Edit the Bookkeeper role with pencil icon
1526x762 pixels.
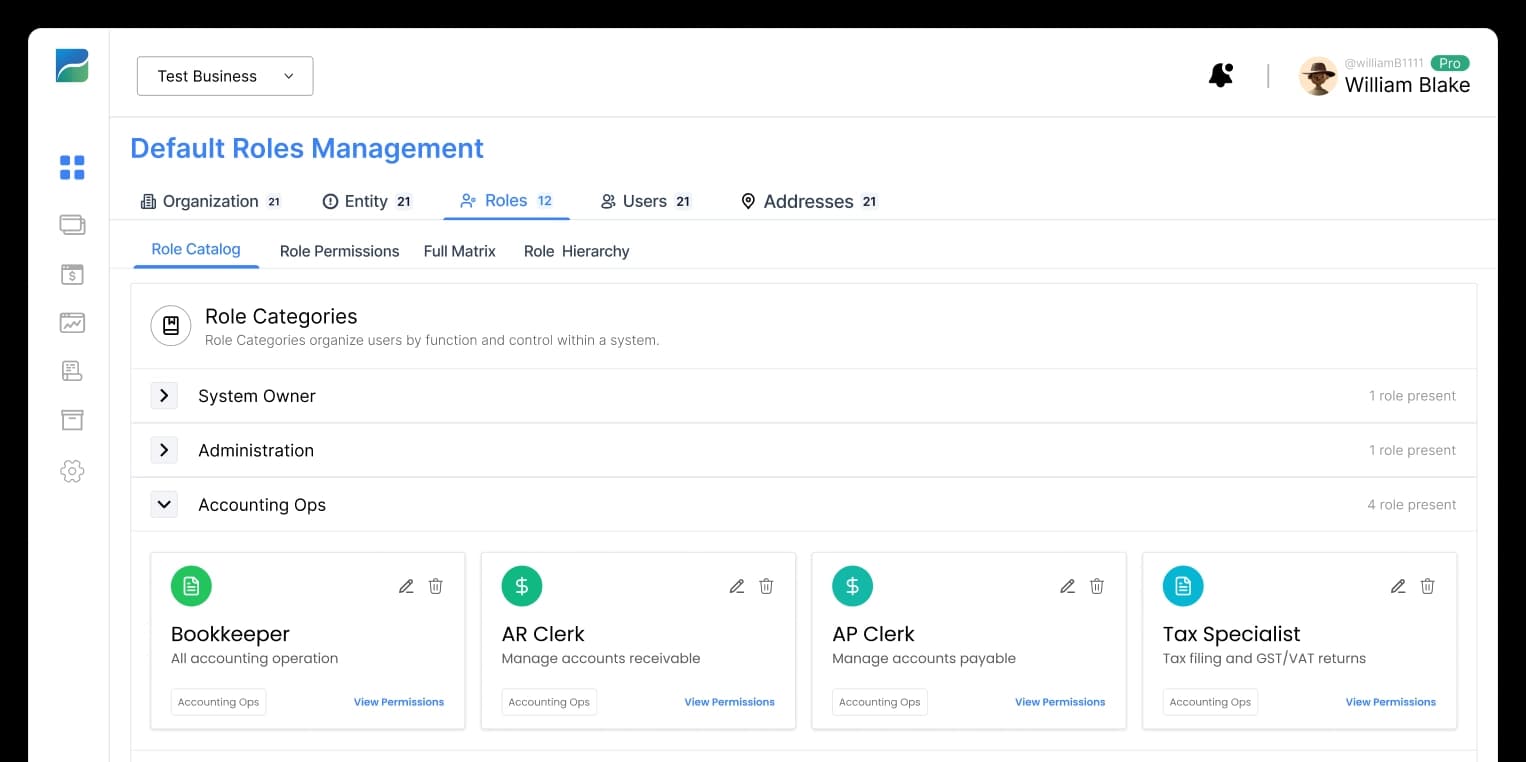click(x=406, y=586)
